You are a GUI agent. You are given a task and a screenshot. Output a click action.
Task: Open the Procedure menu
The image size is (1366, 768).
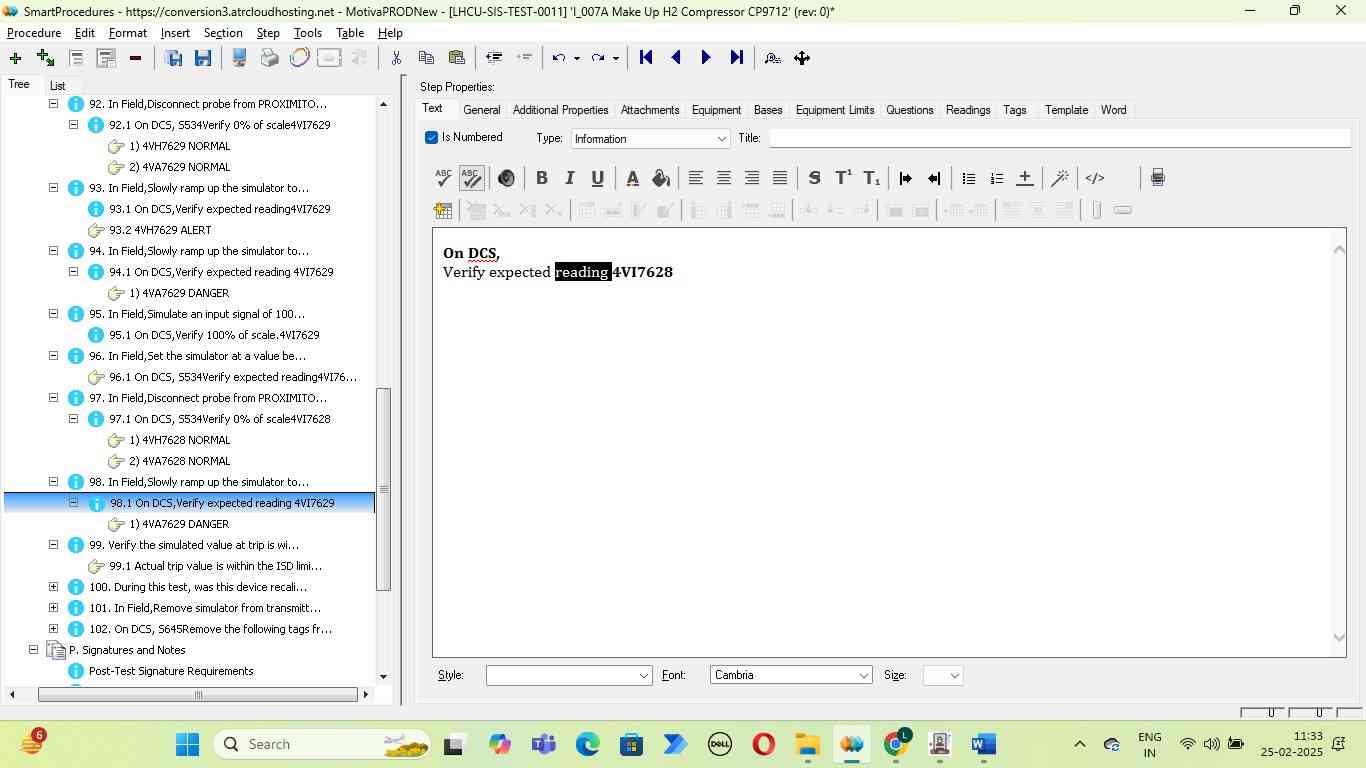pyautogui.click(x=34, y=33)
